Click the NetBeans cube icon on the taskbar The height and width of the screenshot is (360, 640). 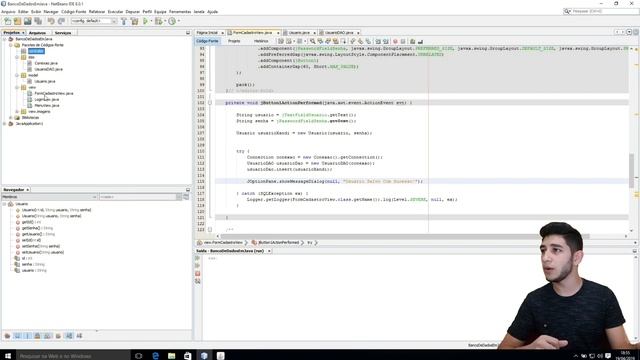pos(204,356)
